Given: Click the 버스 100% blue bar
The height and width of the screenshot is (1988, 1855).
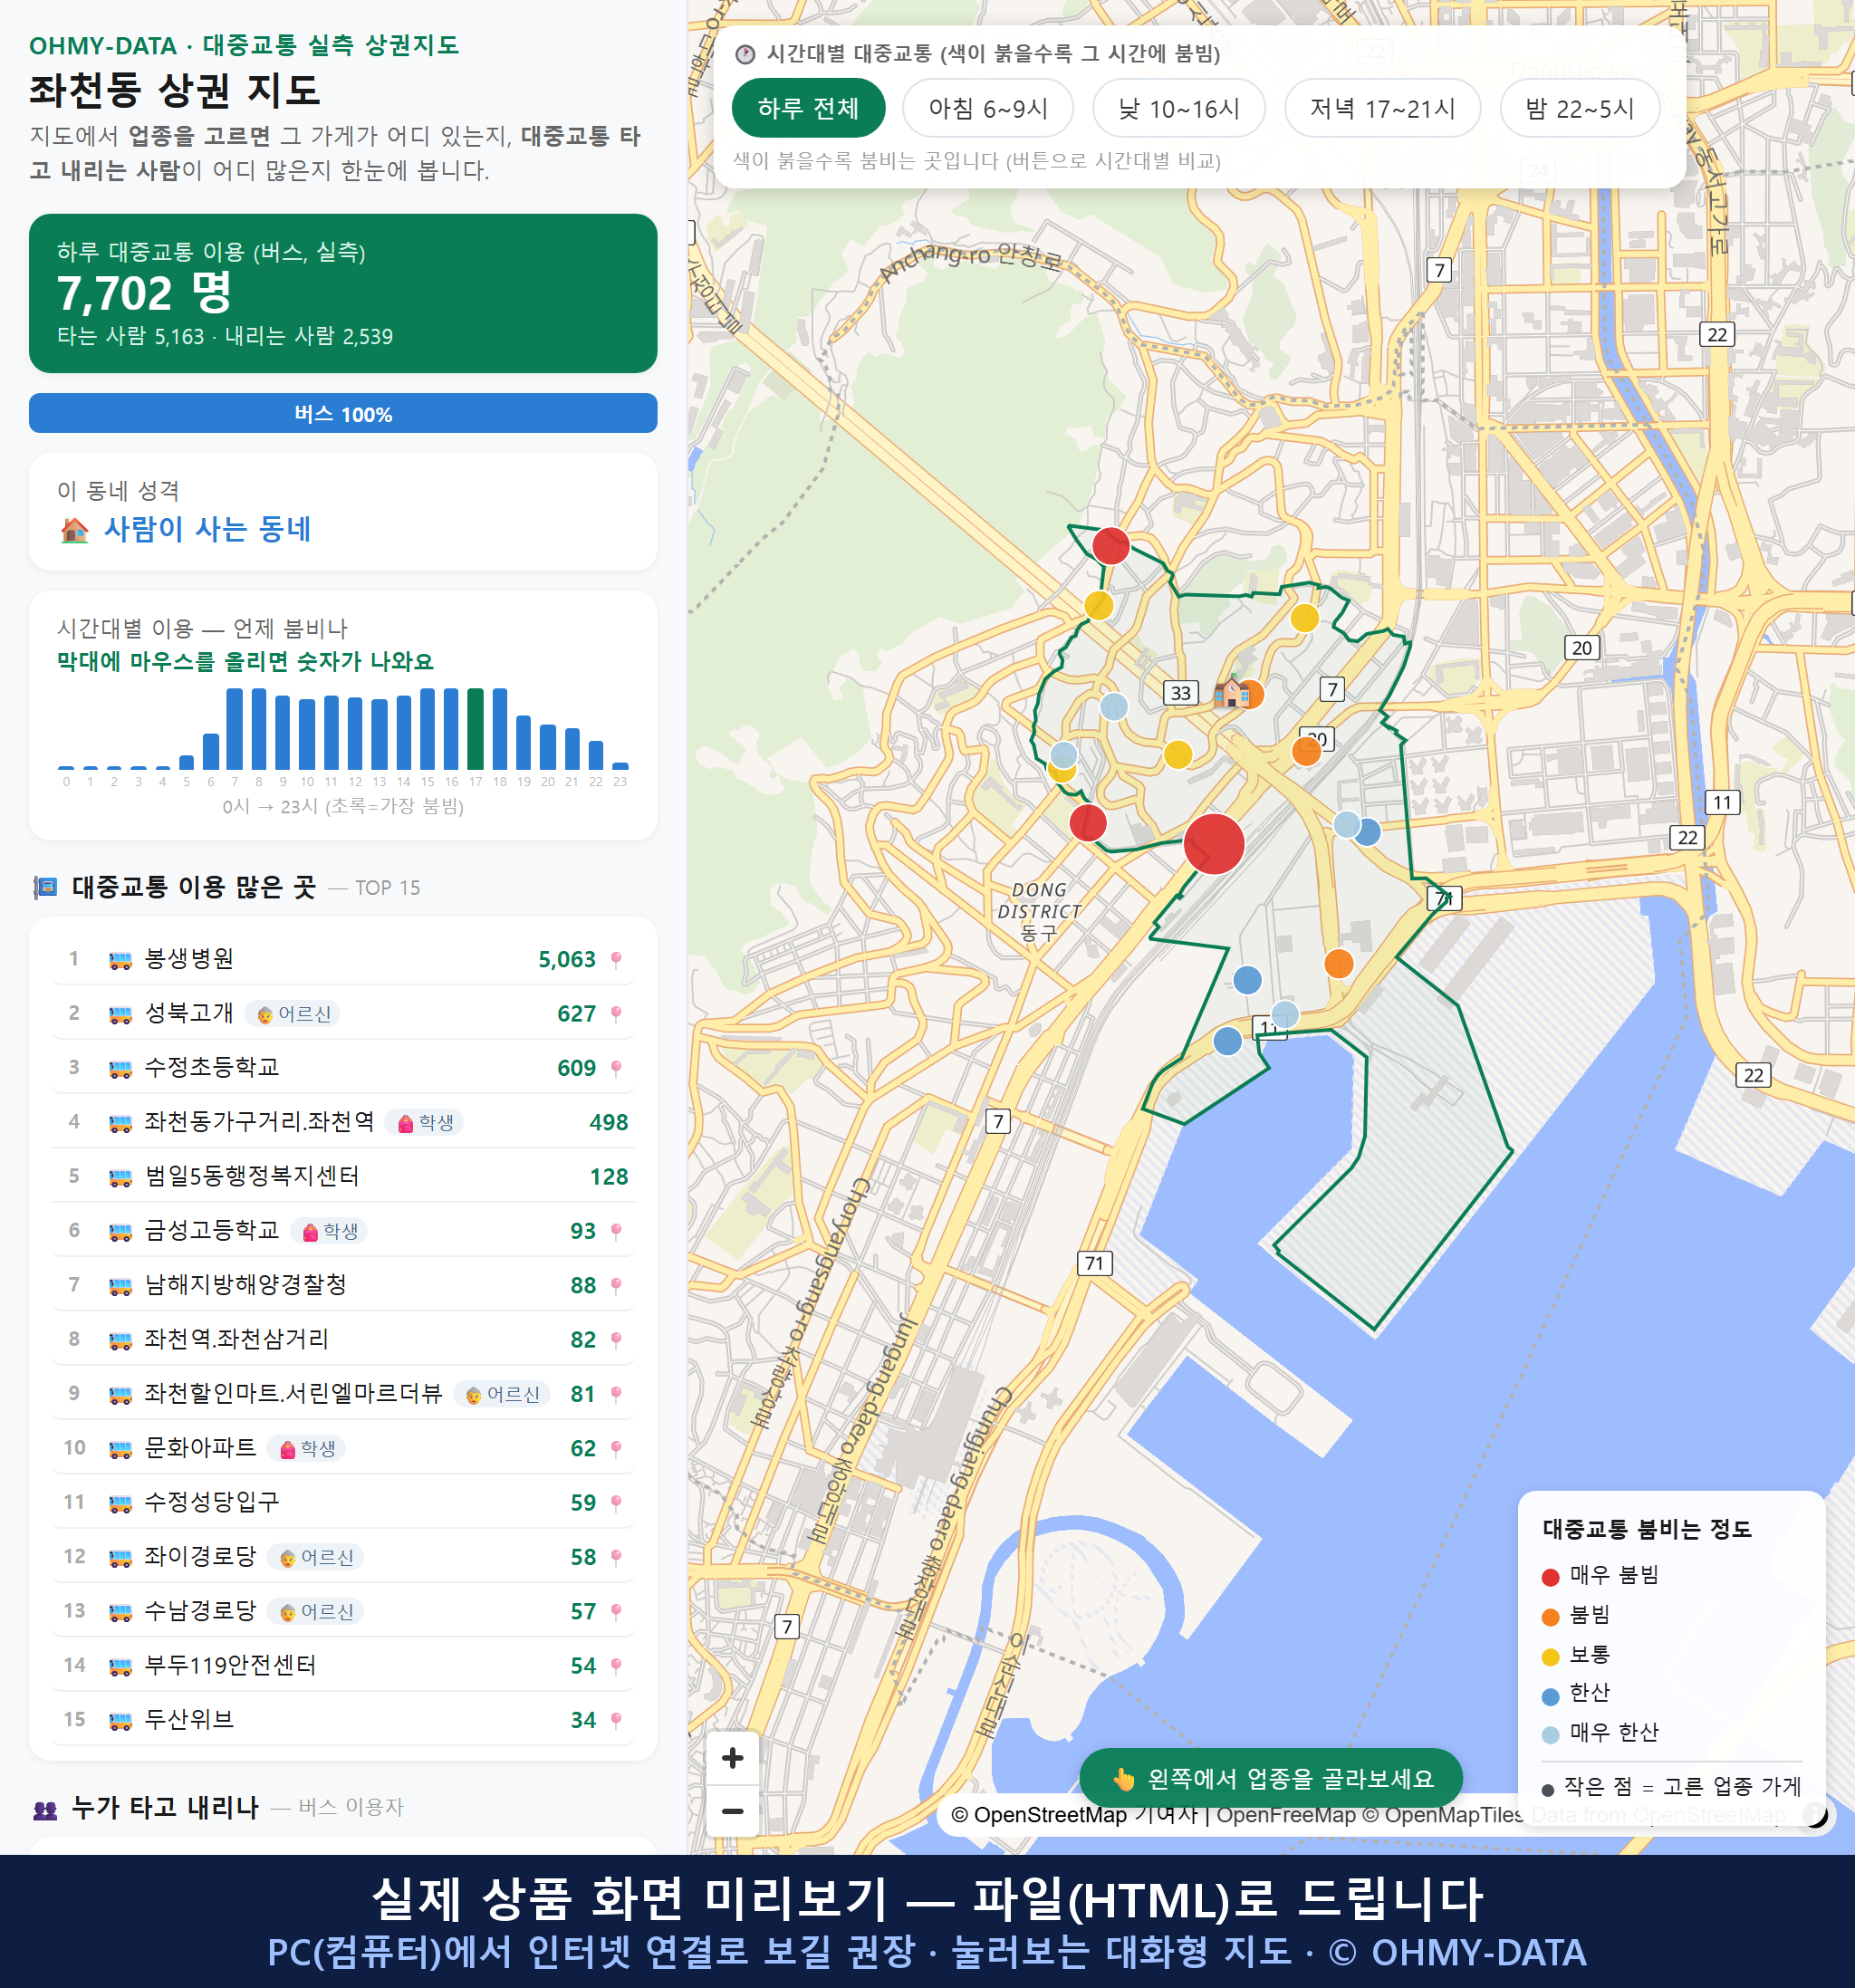Looking at the screenshot, I should click(x=343, y=413).
